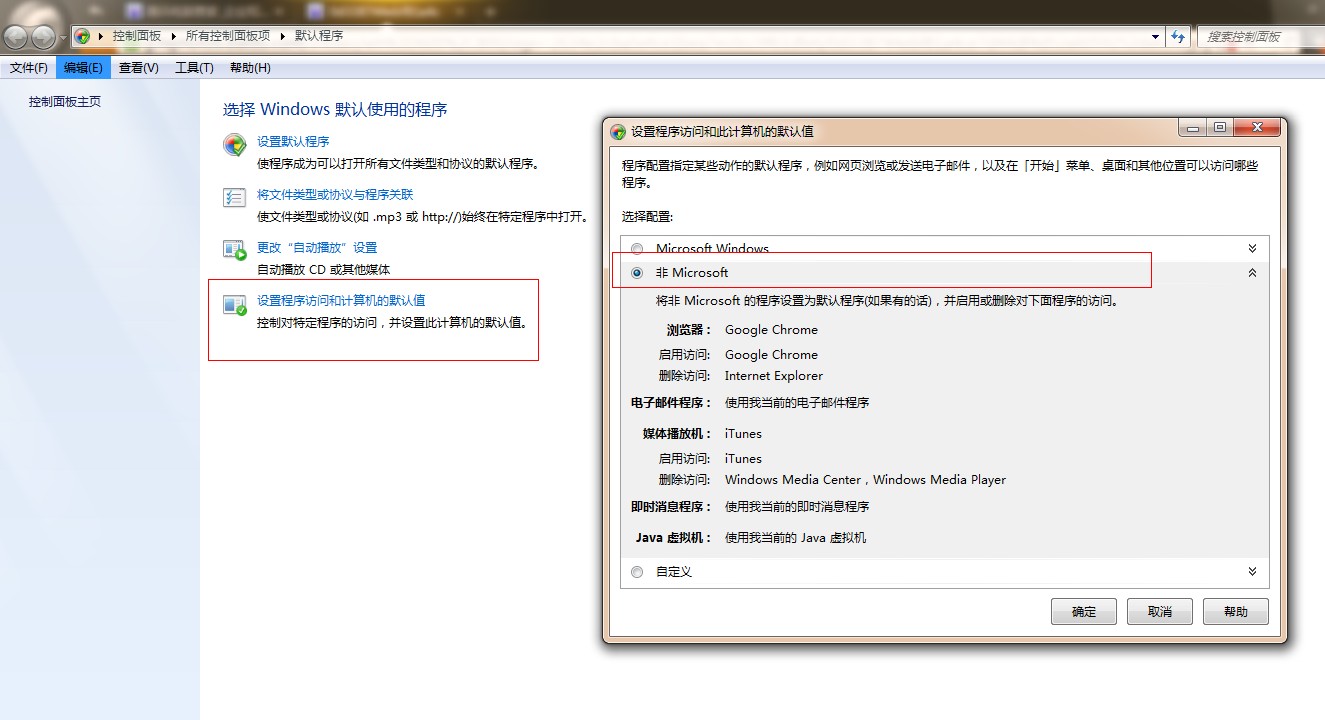Click the 即时消息程序： label
The image size is (1325, 720).
pos(671,507)
